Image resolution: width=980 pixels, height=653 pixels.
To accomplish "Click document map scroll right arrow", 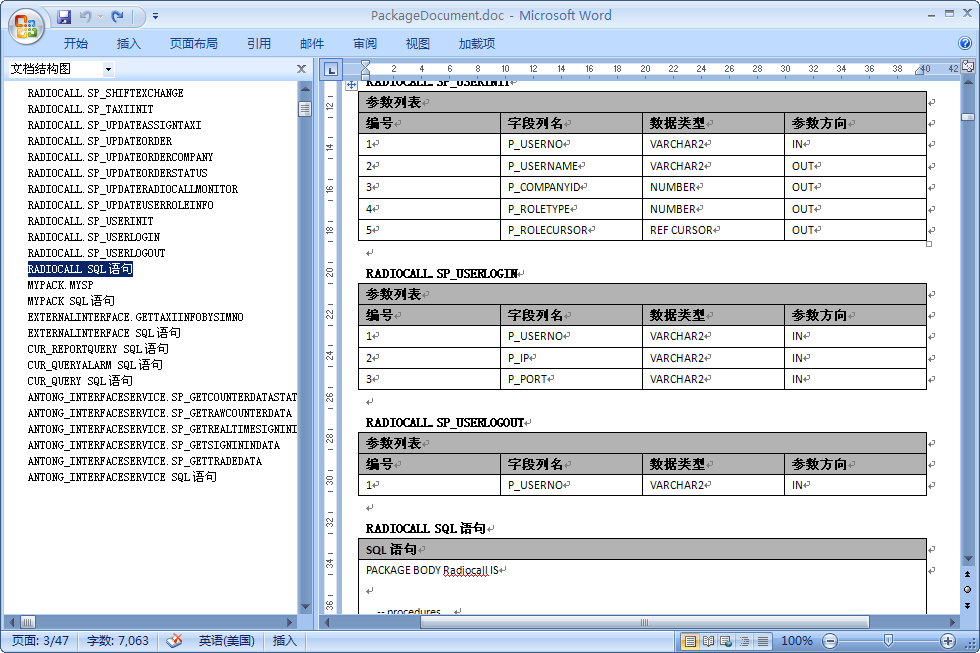I will point(289,622).
